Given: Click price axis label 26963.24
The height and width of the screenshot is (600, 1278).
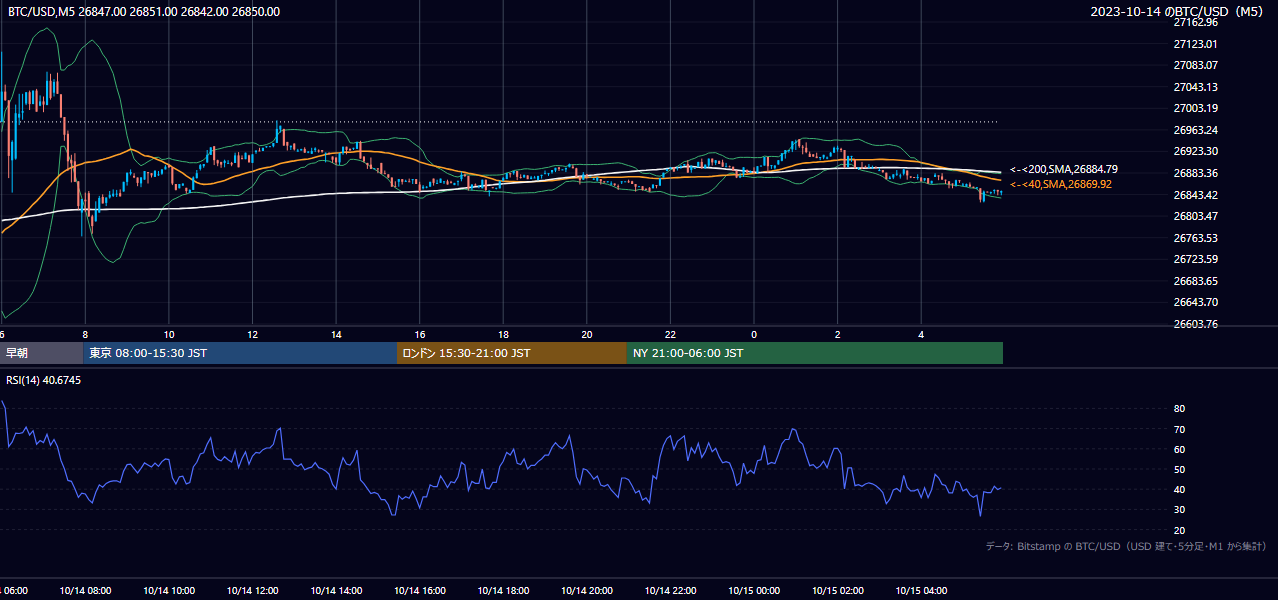Looking at the screenshot, I should [x=1196, y=130].
